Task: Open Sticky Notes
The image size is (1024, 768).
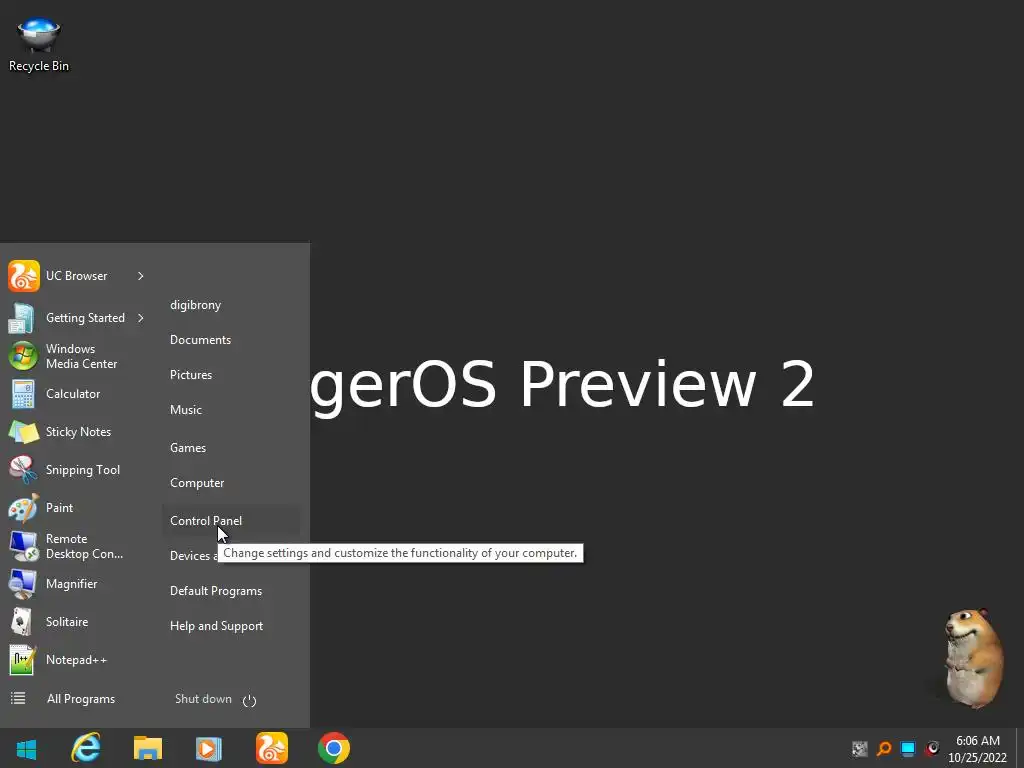Action: [x=77, y=432]
